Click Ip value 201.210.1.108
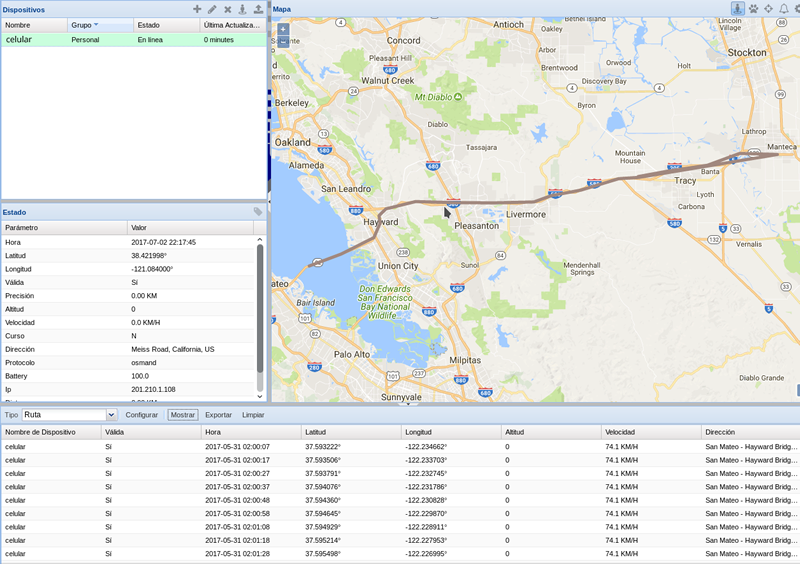 [x=153, y=389]
